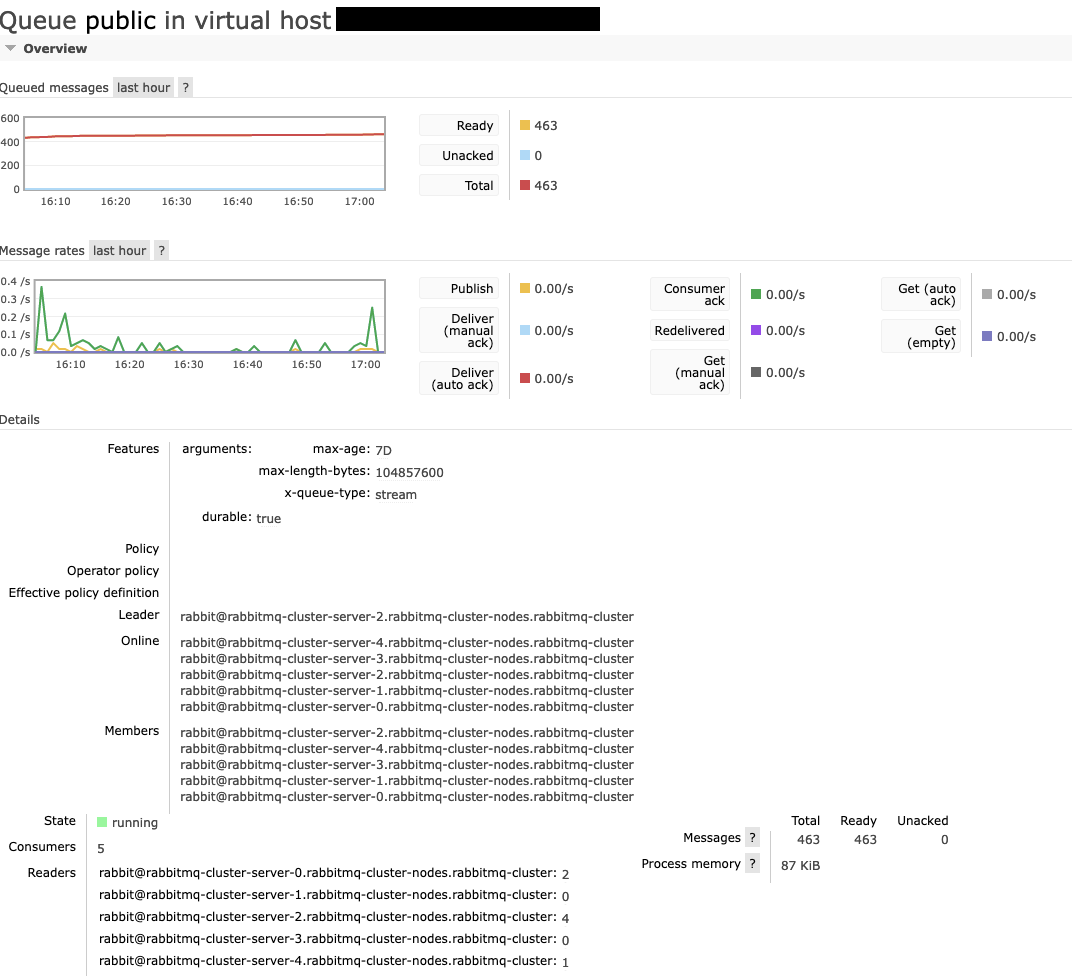Open help icon next to Messages
The width and height of the screenshot is (1072, 976).
click(752, 837)
